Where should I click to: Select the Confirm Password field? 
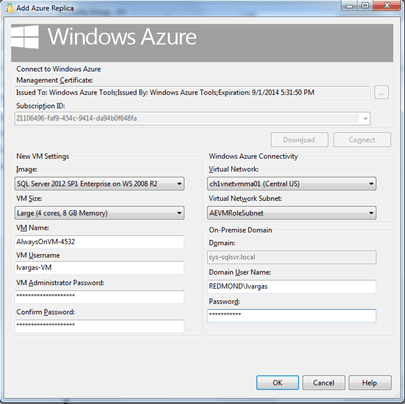coord(99,326)
